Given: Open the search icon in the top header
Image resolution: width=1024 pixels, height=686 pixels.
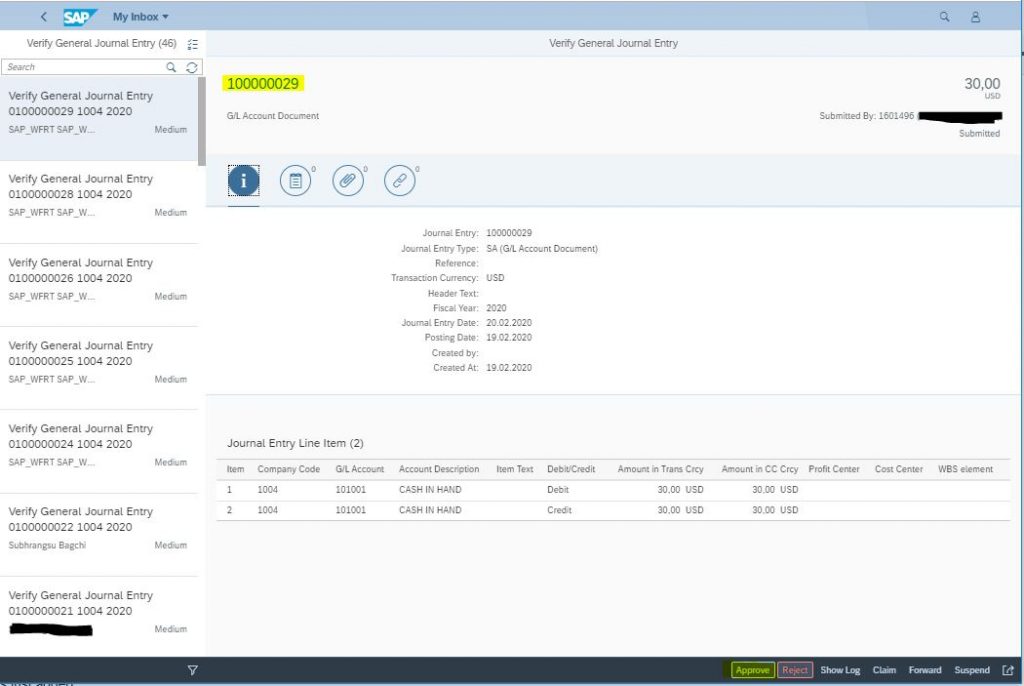Looking at the screenshot, I should coord(944,17).
